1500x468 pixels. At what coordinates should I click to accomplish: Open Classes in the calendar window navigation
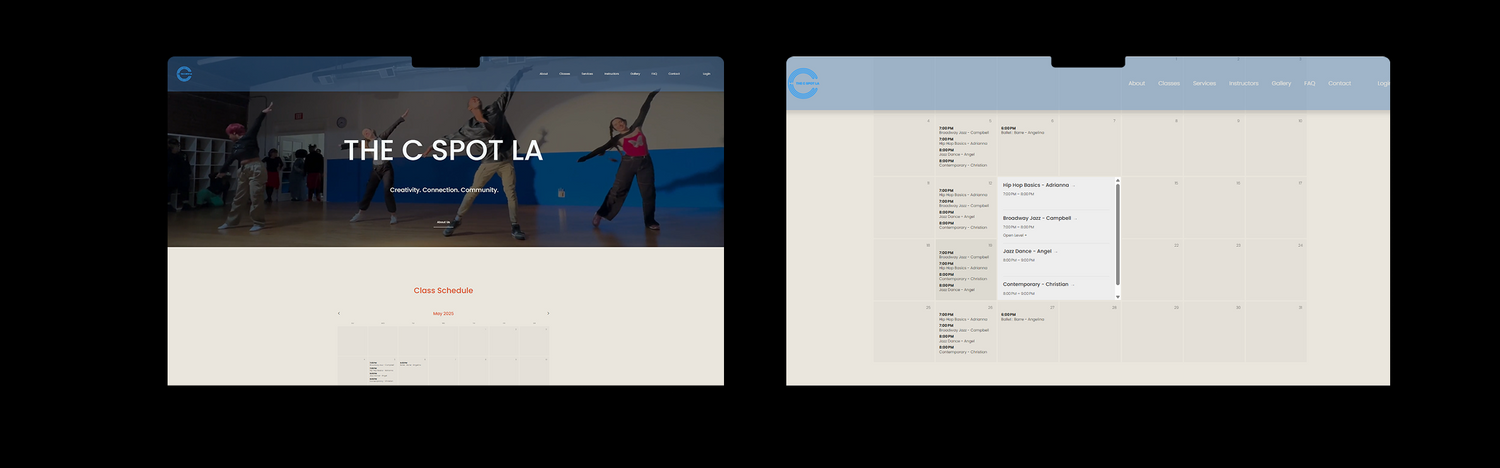click(x=1169, y=84)
